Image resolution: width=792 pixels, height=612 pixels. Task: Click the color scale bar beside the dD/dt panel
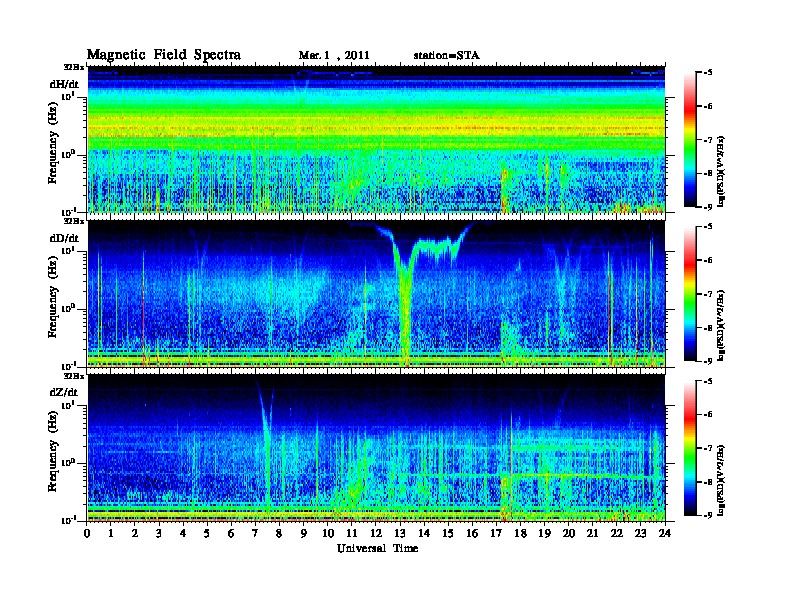click(x=690, y=294)
